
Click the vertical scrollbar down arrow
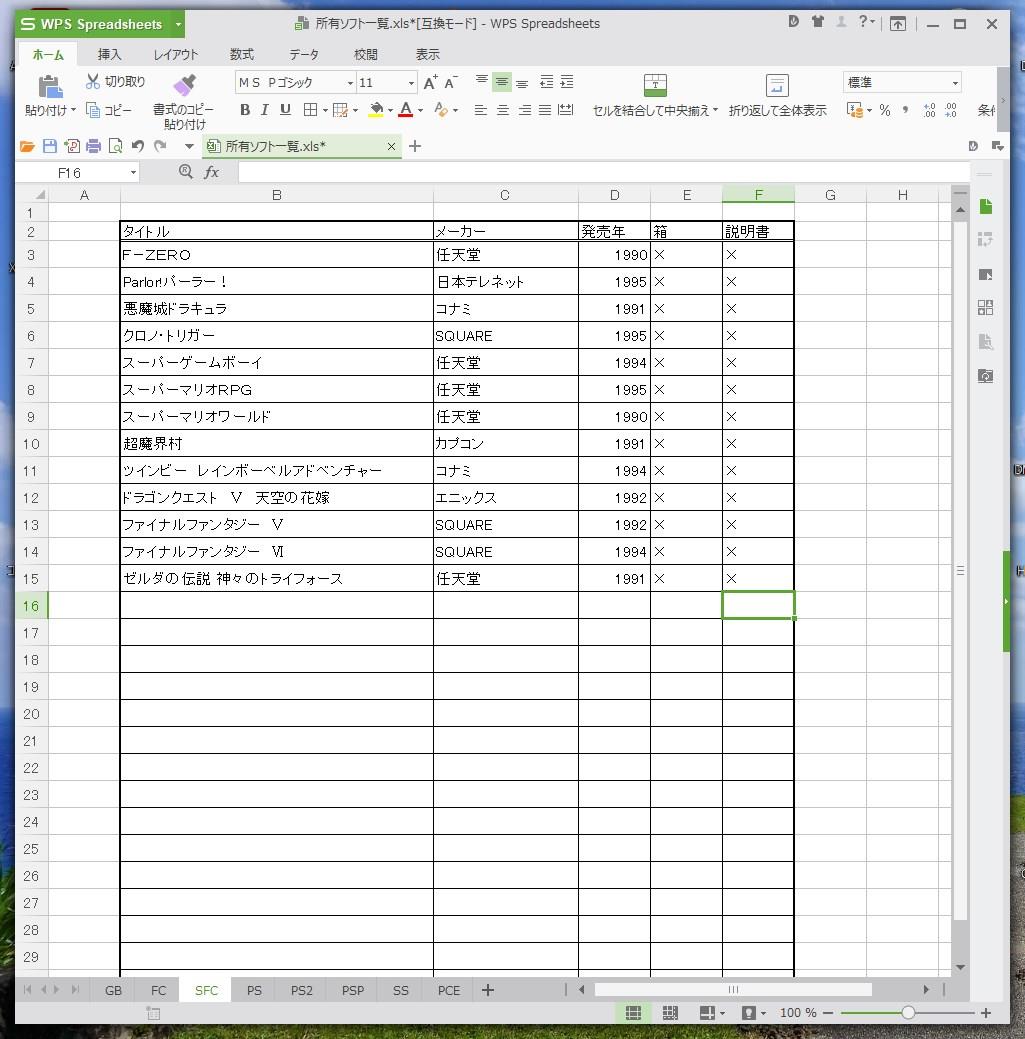[960, 967]
